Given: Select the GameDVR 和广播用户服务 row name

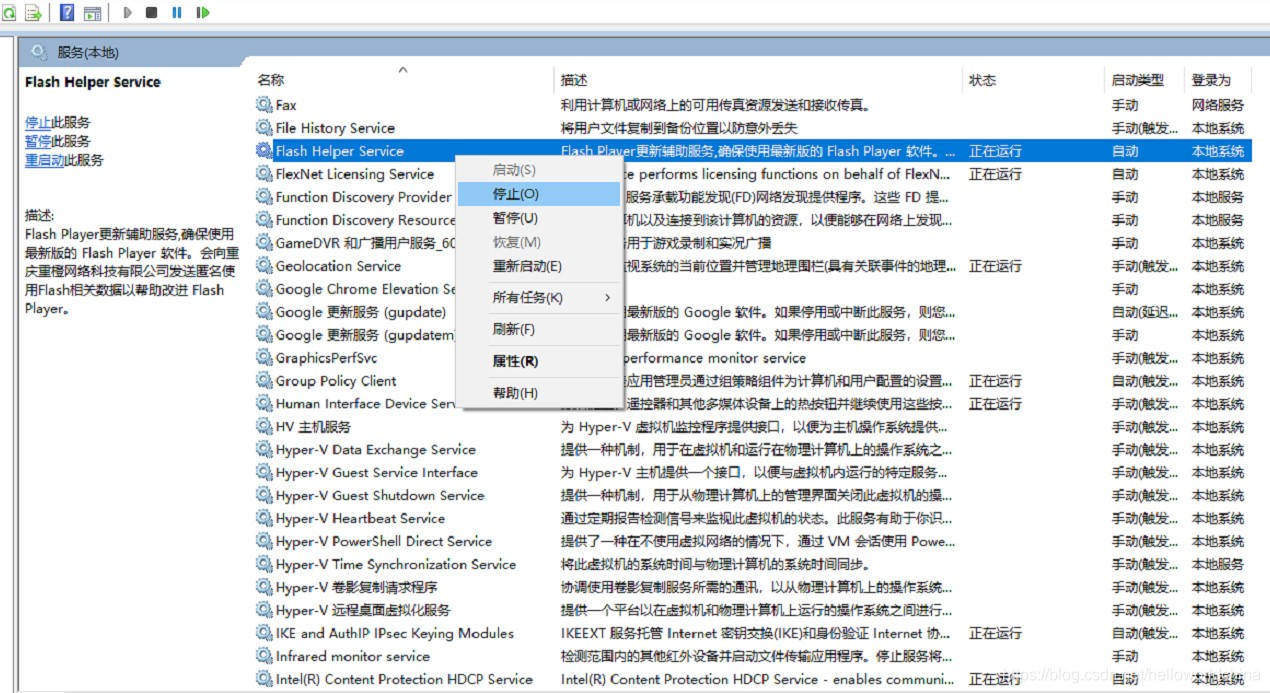Looking at the screenshot, I should click(x=365, y=243).
